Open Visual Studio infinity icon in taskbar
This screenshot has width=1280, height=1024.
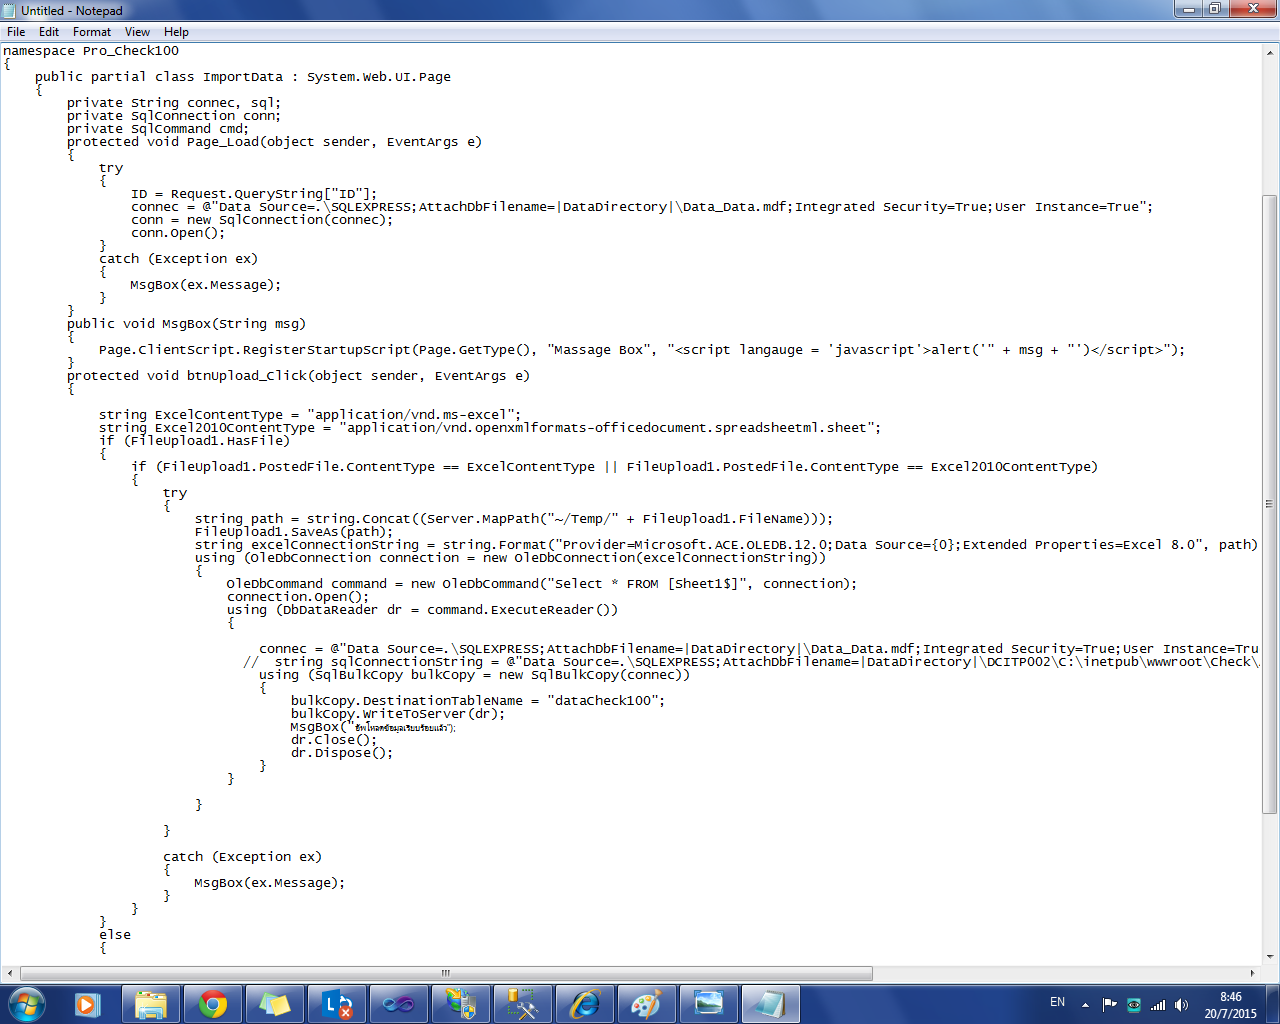pyautogui.click(x=399, y=1004)
